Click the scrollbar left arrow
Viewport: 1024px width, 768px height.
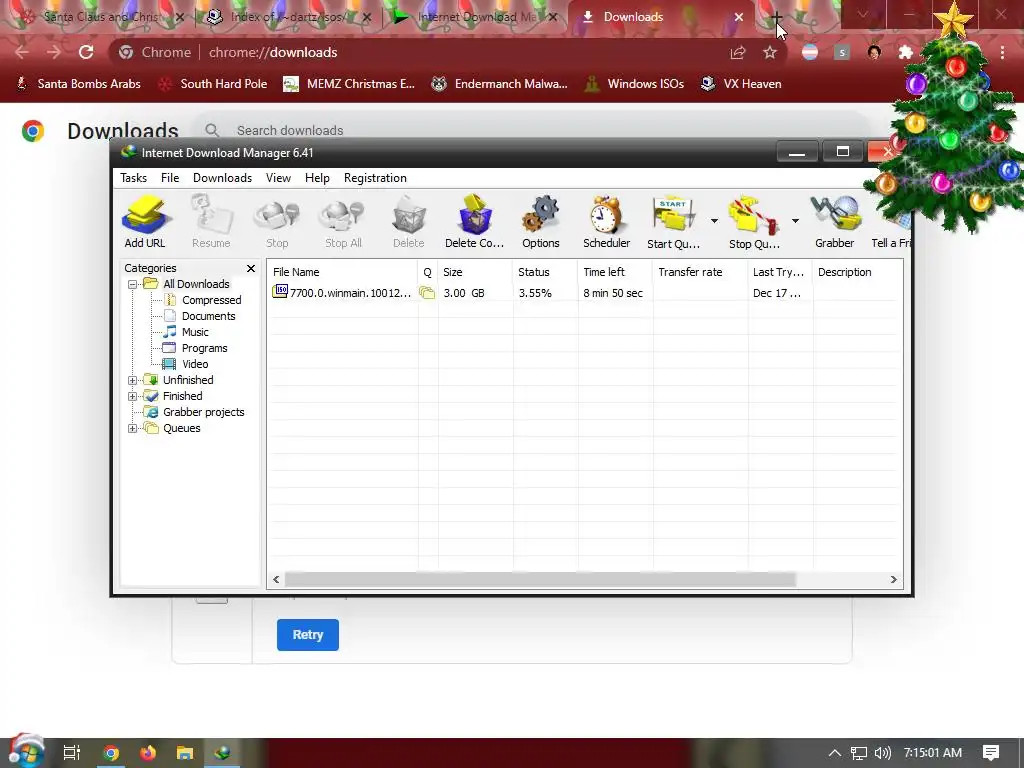(x=276, y=579)
